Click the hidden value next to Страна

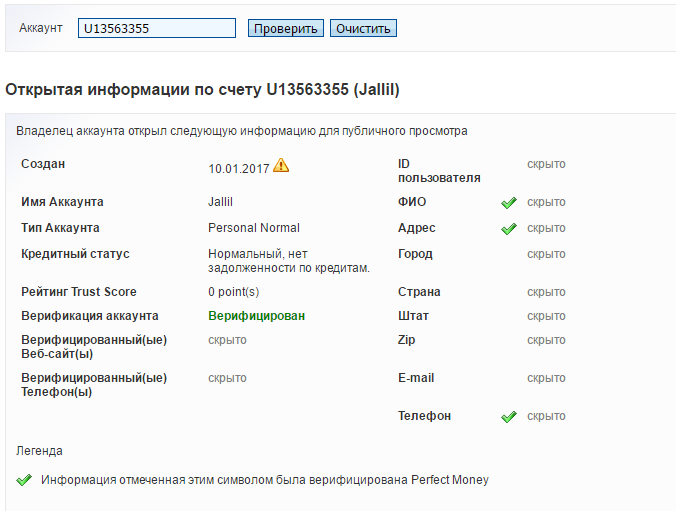(x=546, y=292)
